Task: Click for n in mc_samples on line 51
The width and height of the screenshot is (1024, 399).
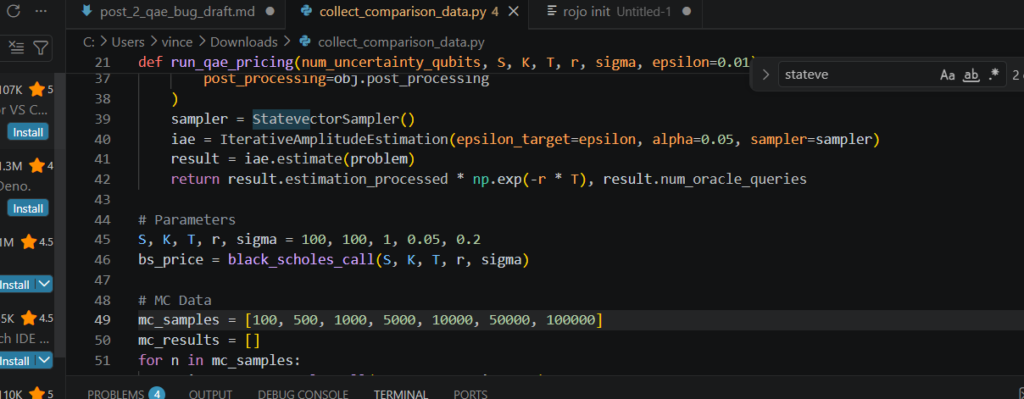Action: point(219,360)
